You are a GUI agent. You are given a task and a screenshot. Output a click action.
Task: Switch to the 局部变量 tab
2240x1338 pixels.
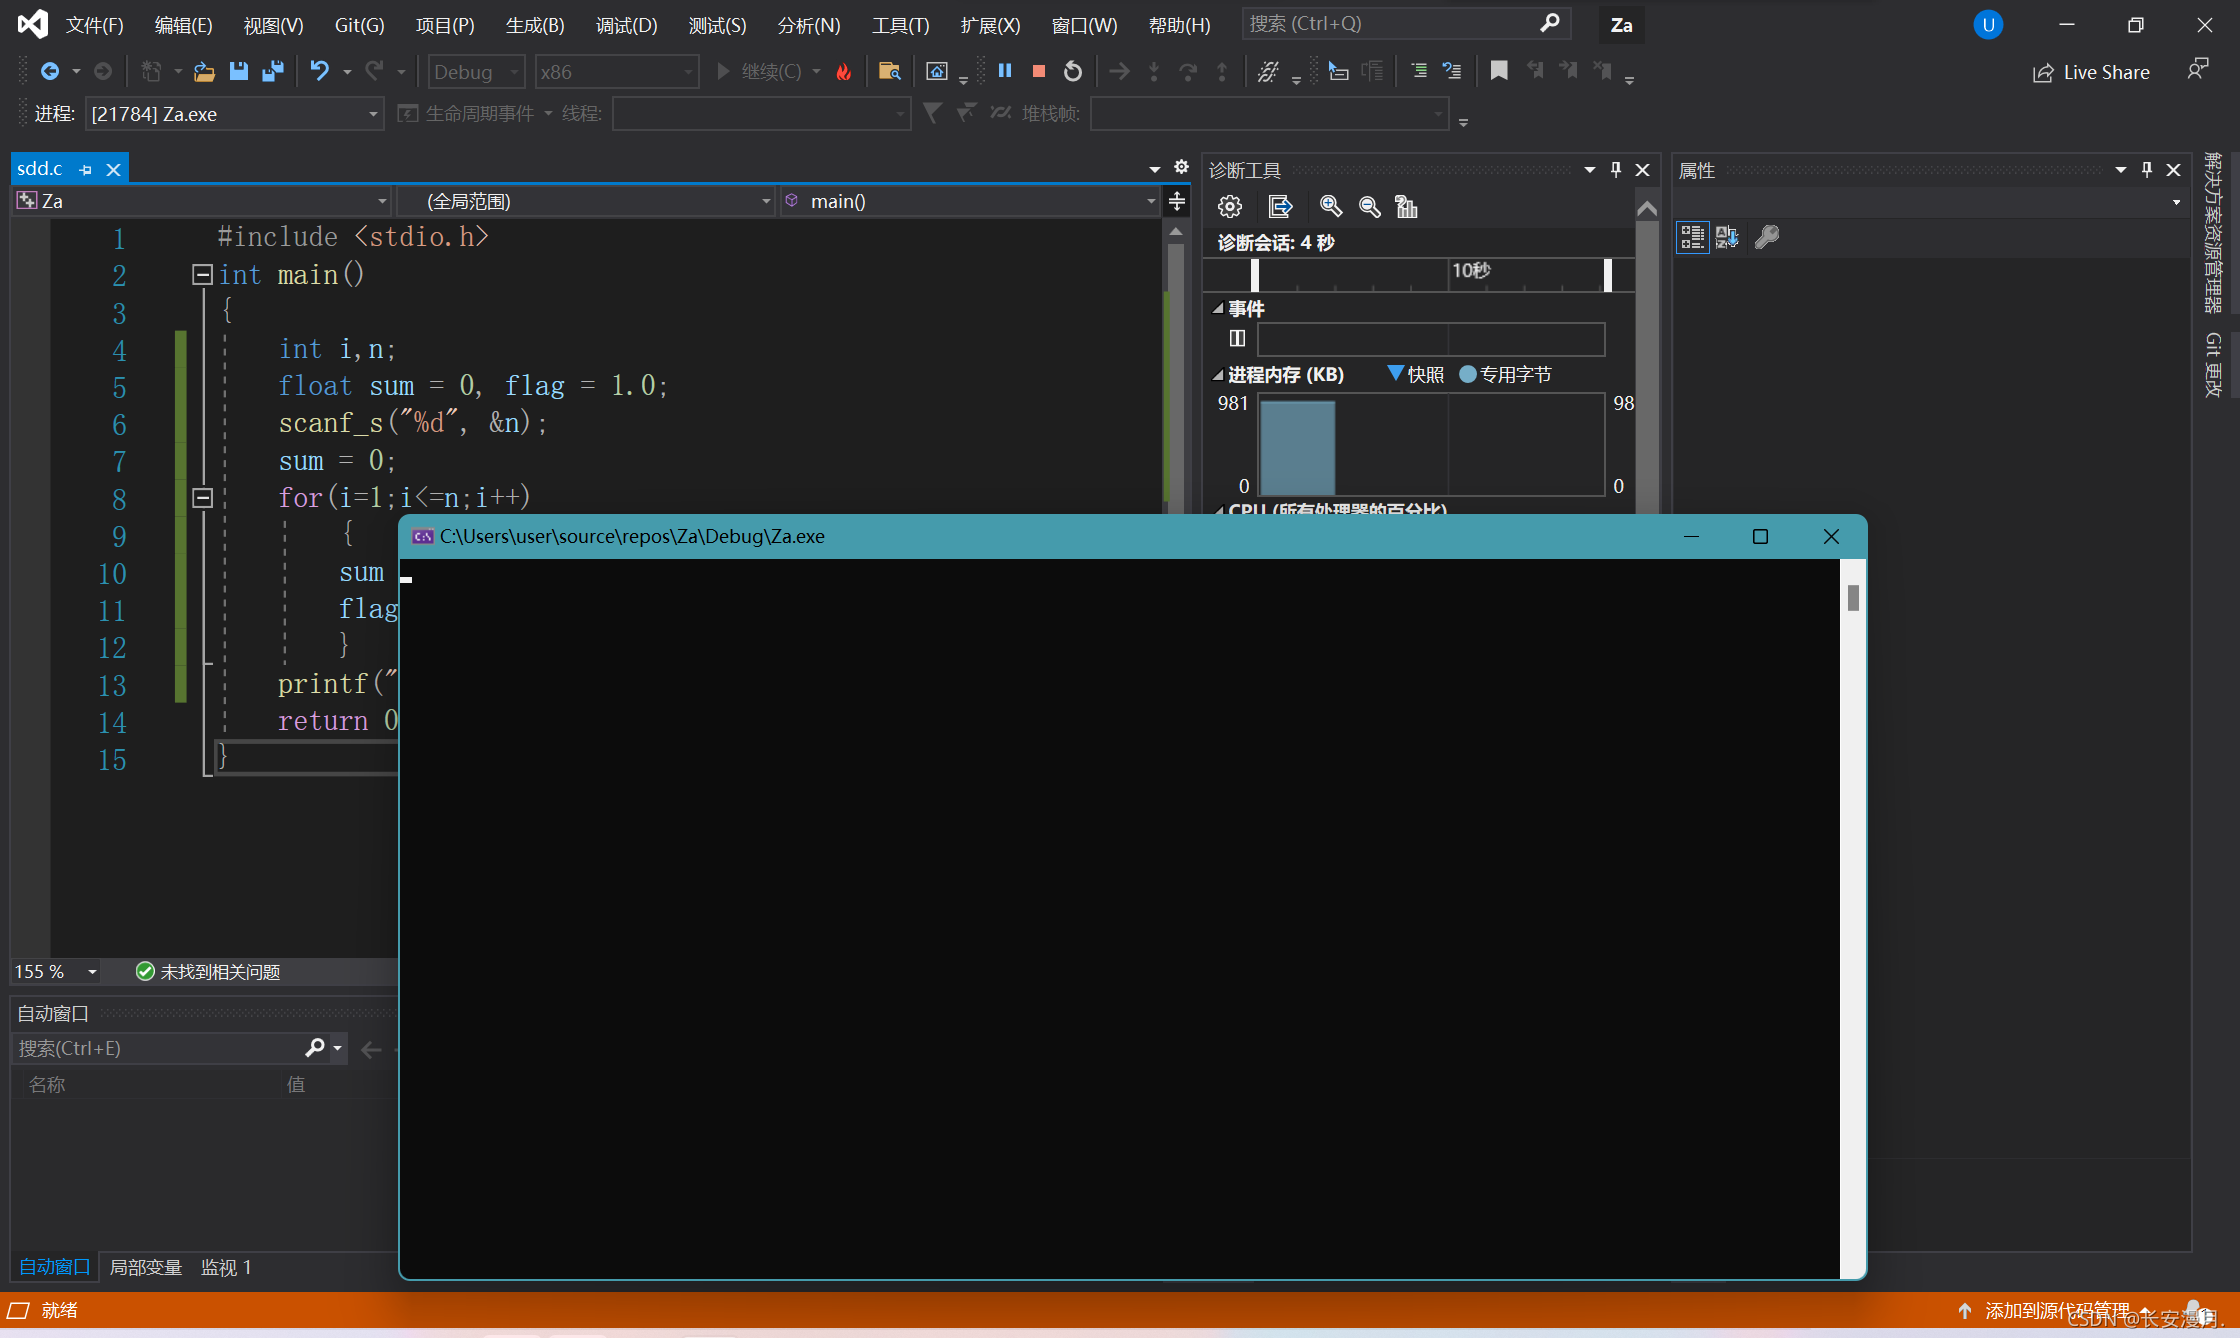click(146, 1267)
